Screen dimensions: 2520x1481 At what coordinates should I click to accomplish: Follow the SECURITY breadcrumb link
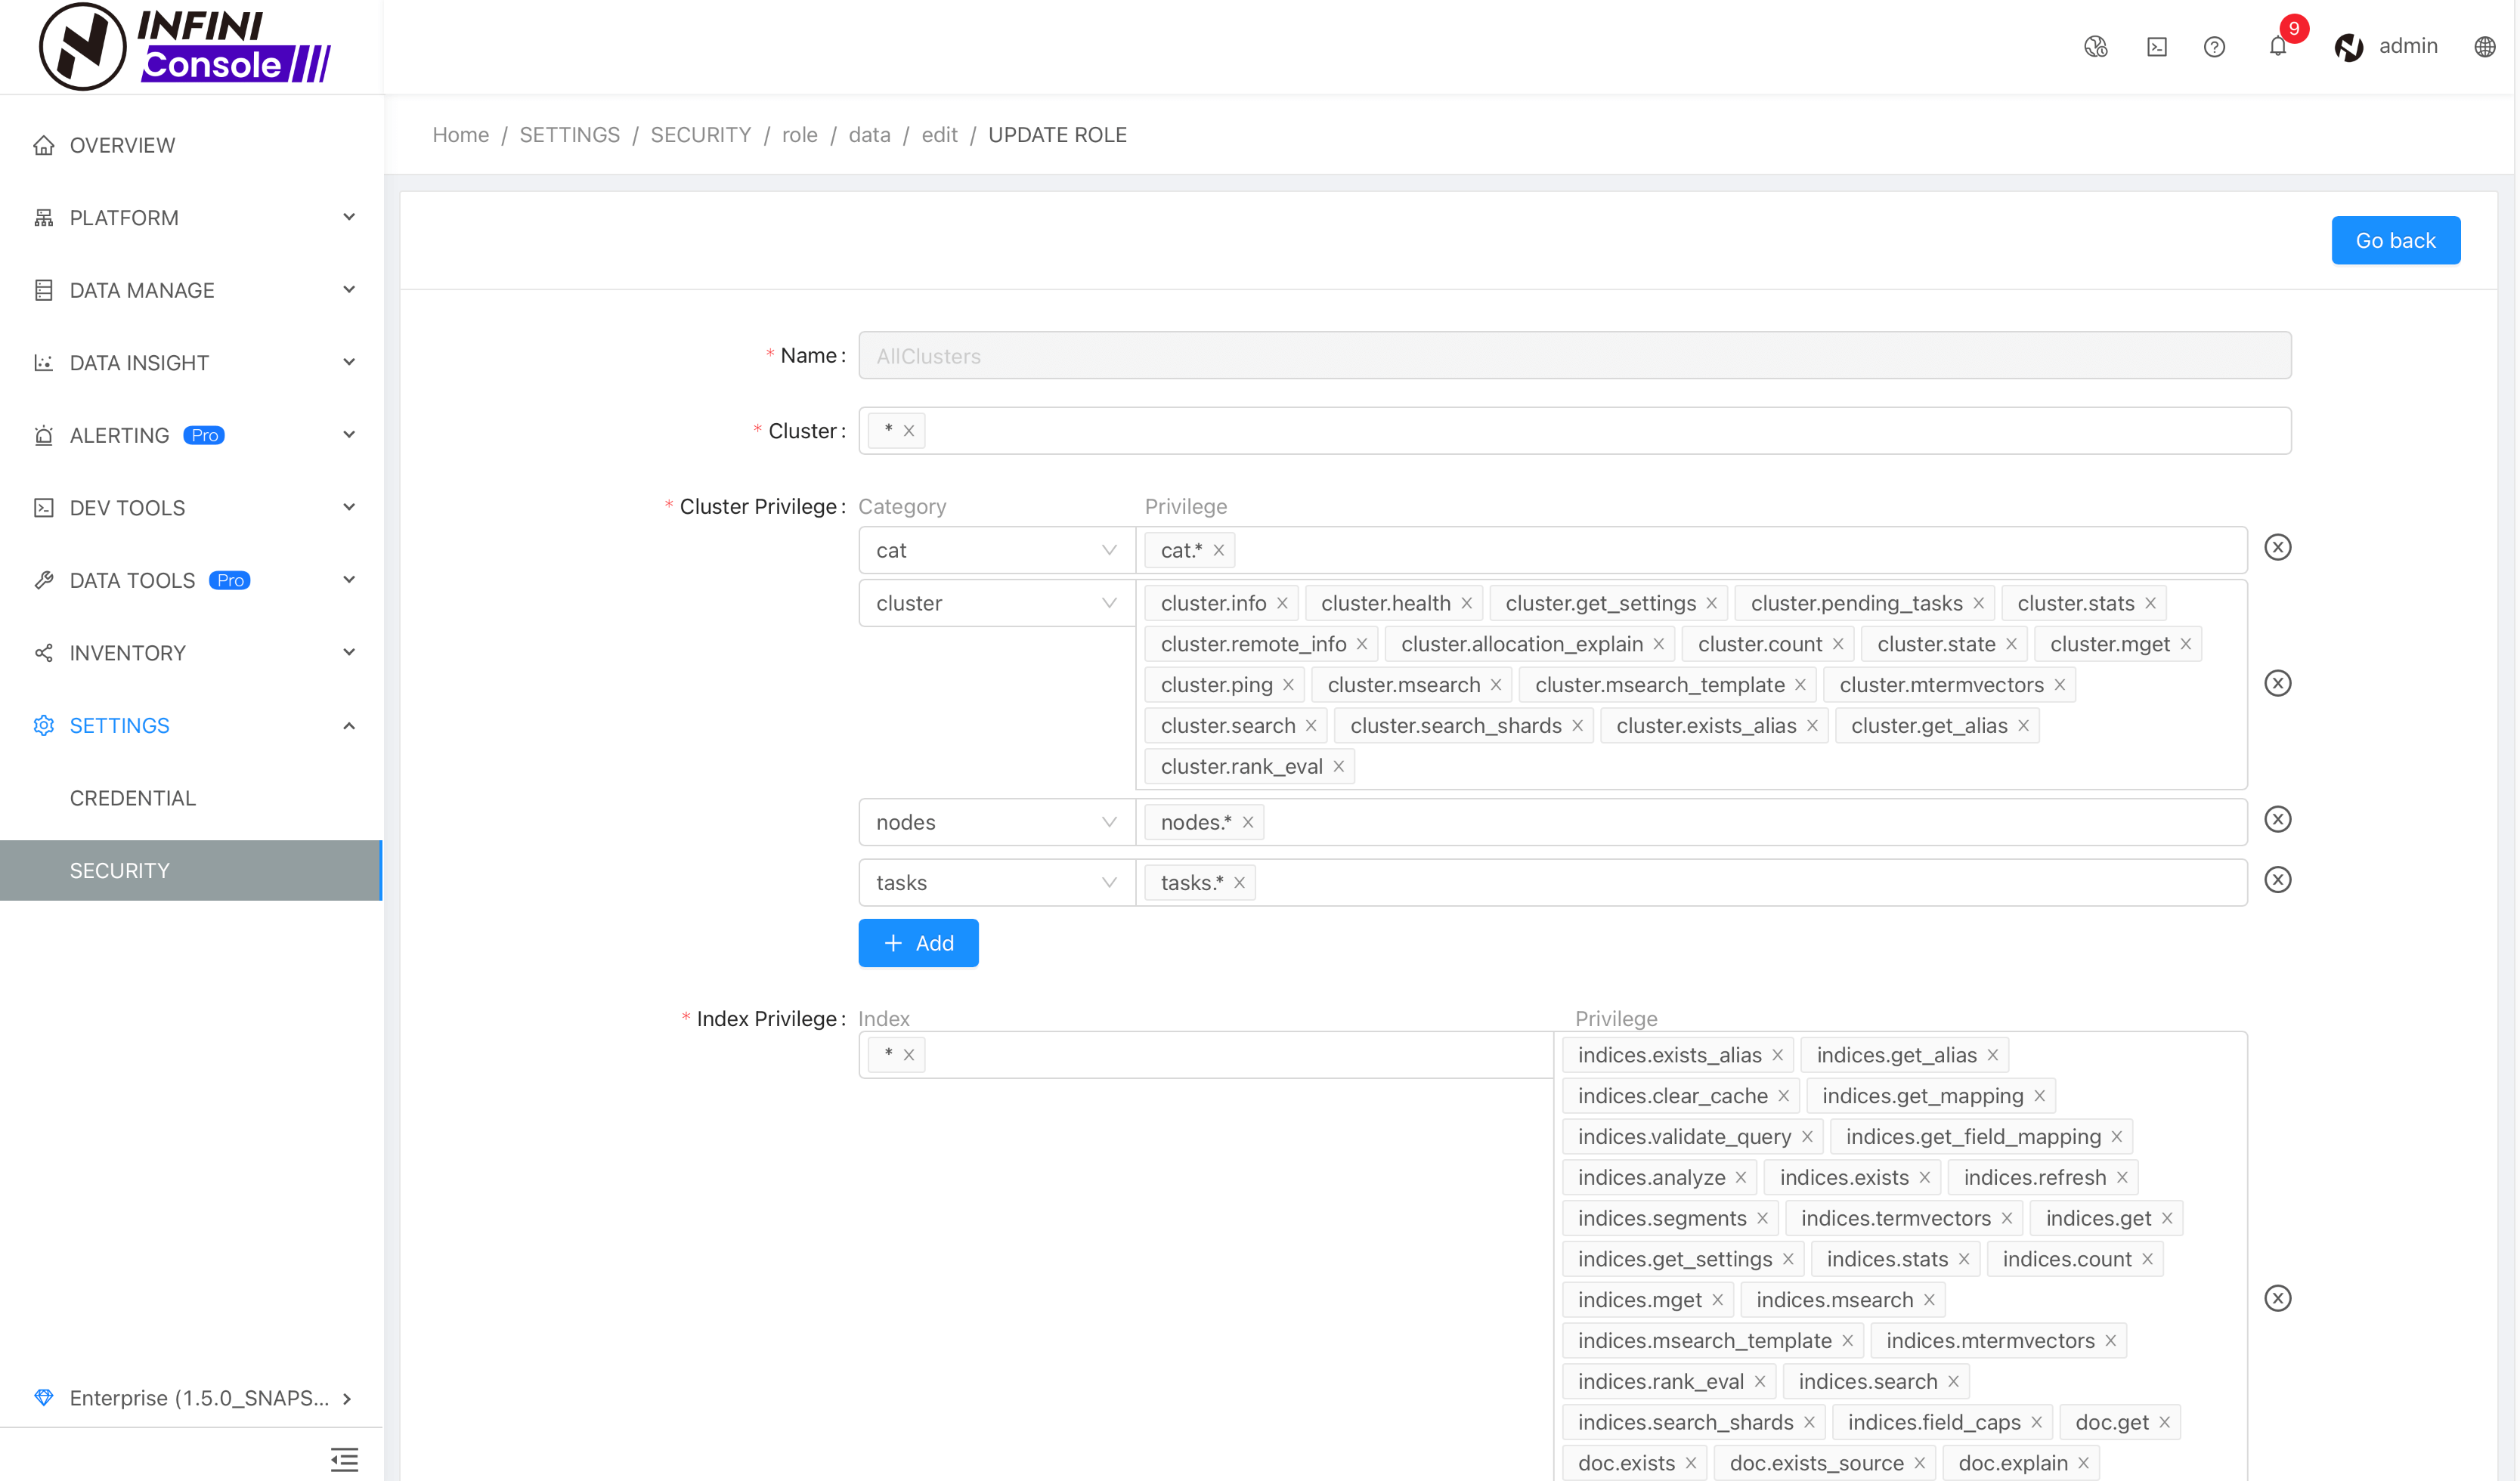700,135
